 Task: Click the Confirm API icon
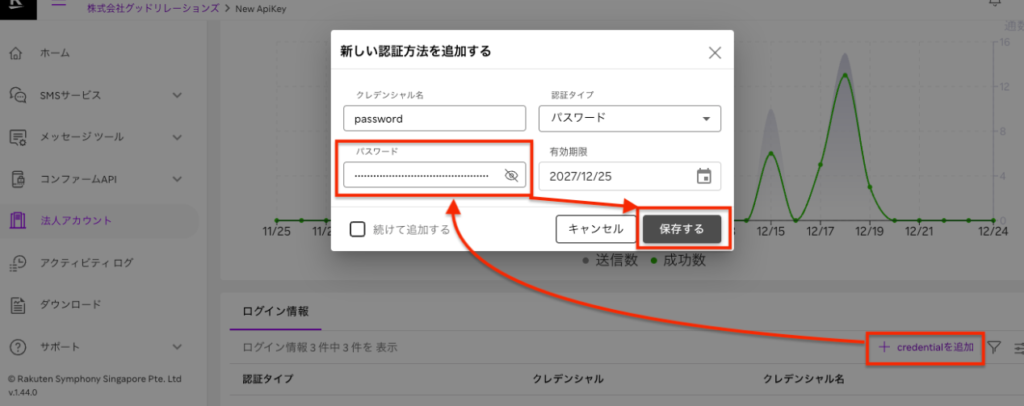click(x=17, y=179)
